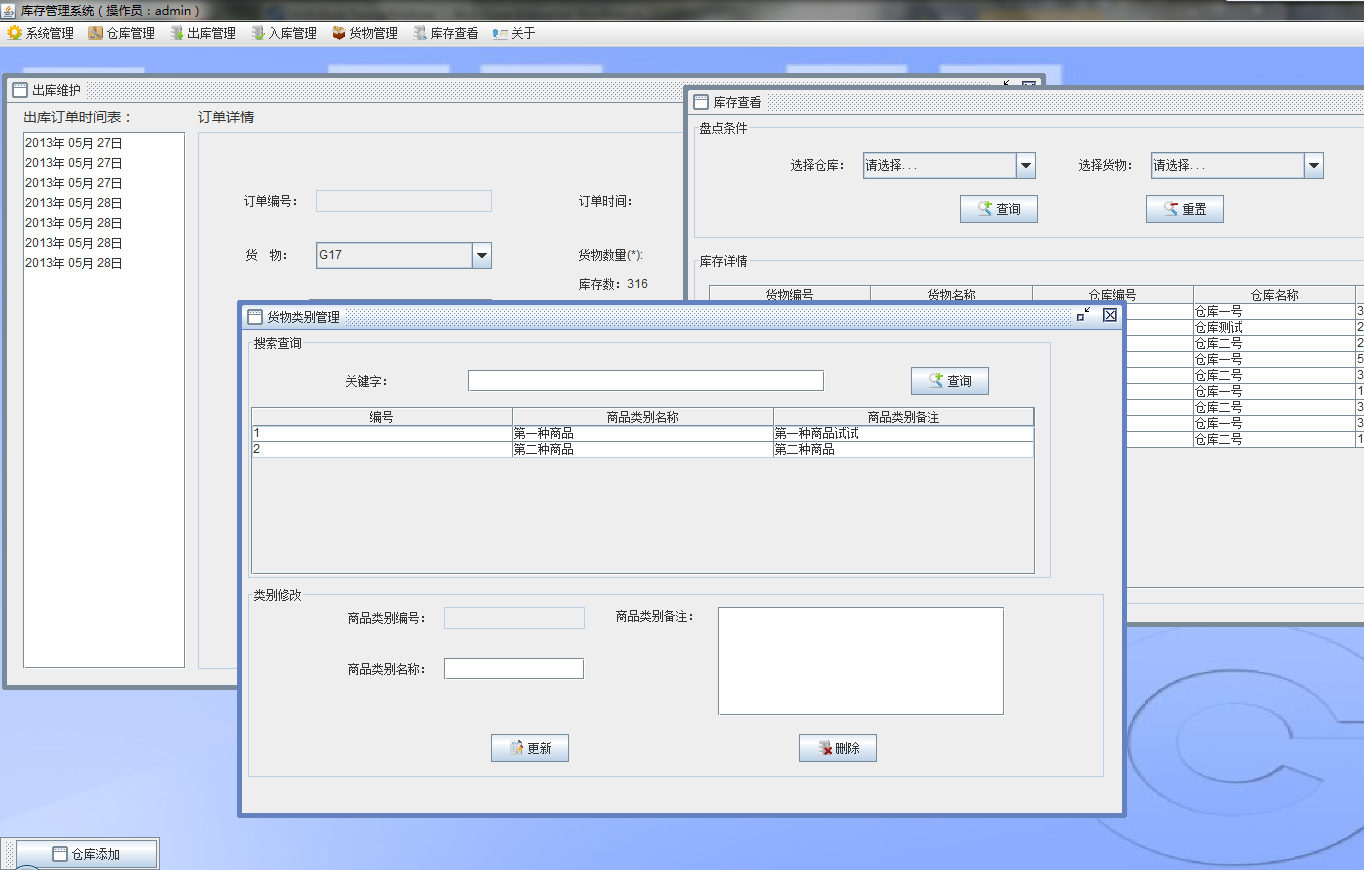Click 查询 in 货物类别管理 window
Image resolution: width=1364 pixels, height=870 pixels.
tap(949, 381)
